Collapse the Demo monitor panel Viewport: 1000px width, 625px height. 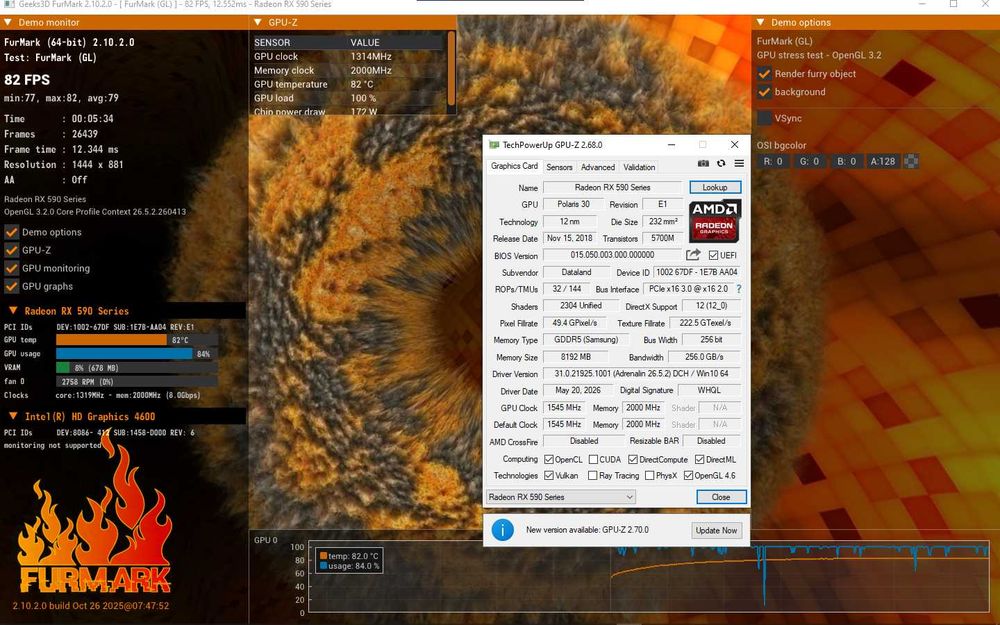click(8, 22)
